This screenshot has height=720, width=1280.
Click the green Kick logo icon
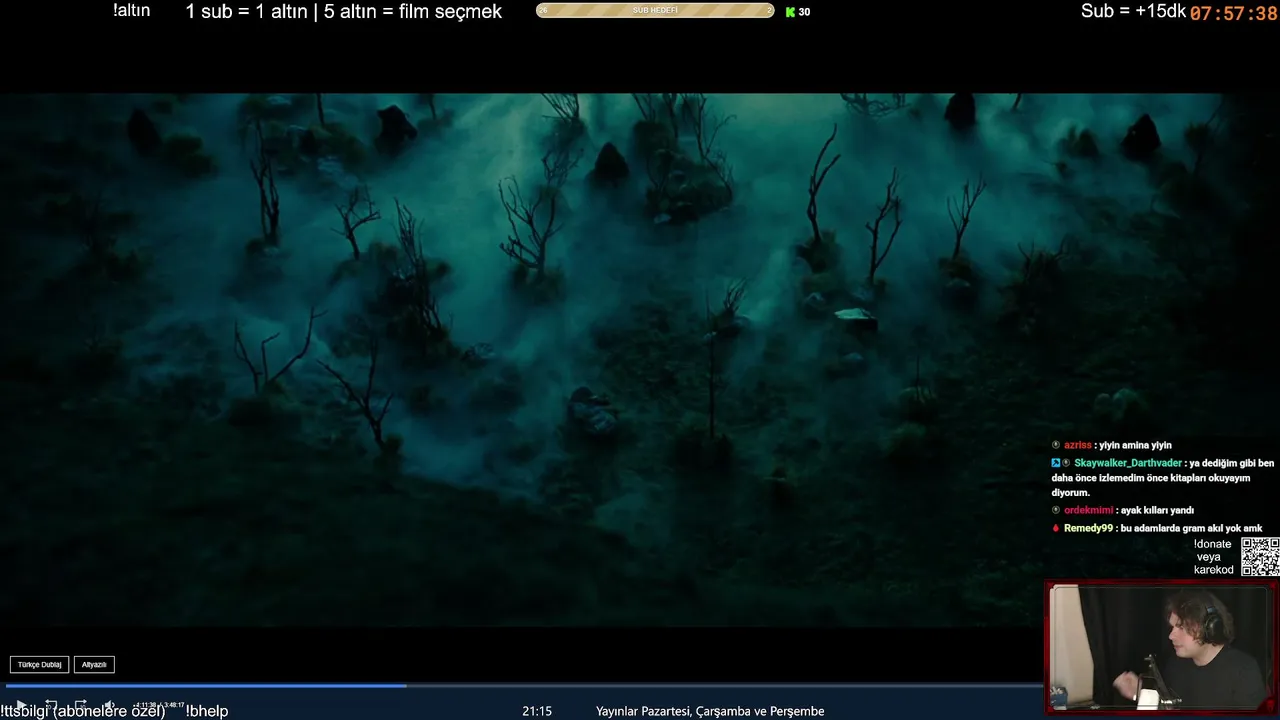click(x=790, y=12)
